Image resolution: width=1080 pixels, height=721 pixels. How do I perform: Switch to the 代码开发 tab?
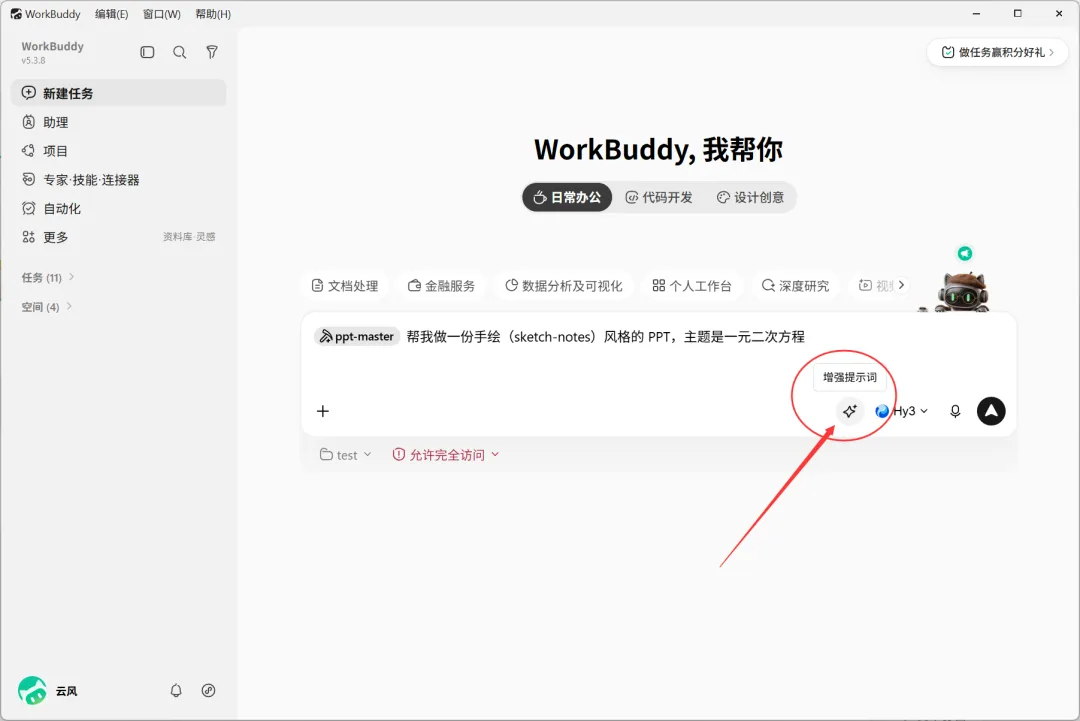coord(658,198)
